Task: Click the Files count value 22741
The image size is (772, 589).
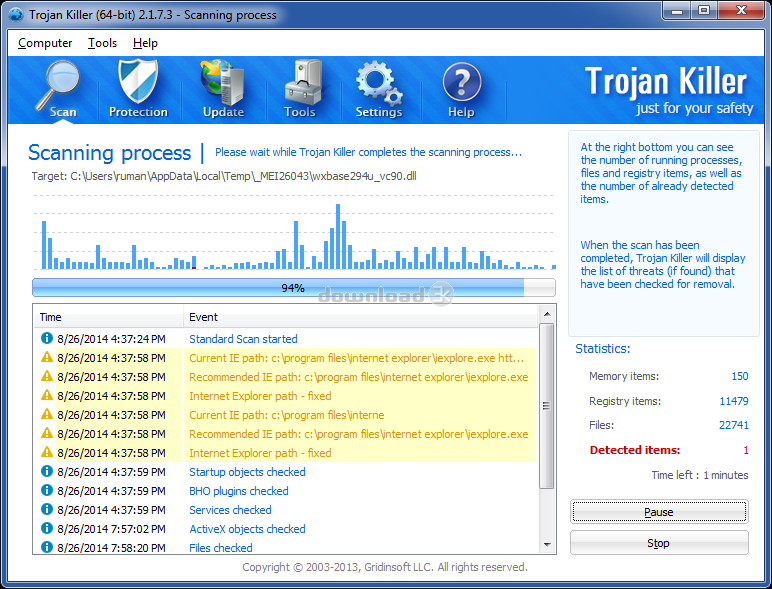Action: point(734,425)
